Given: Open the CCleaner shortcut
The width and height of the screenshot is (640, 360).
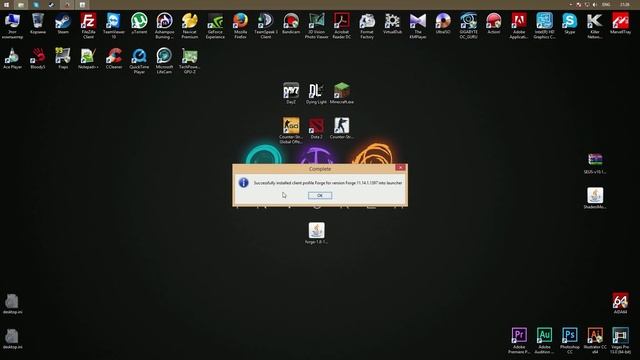Looking at the screenshot, I should tap(113, 58).
